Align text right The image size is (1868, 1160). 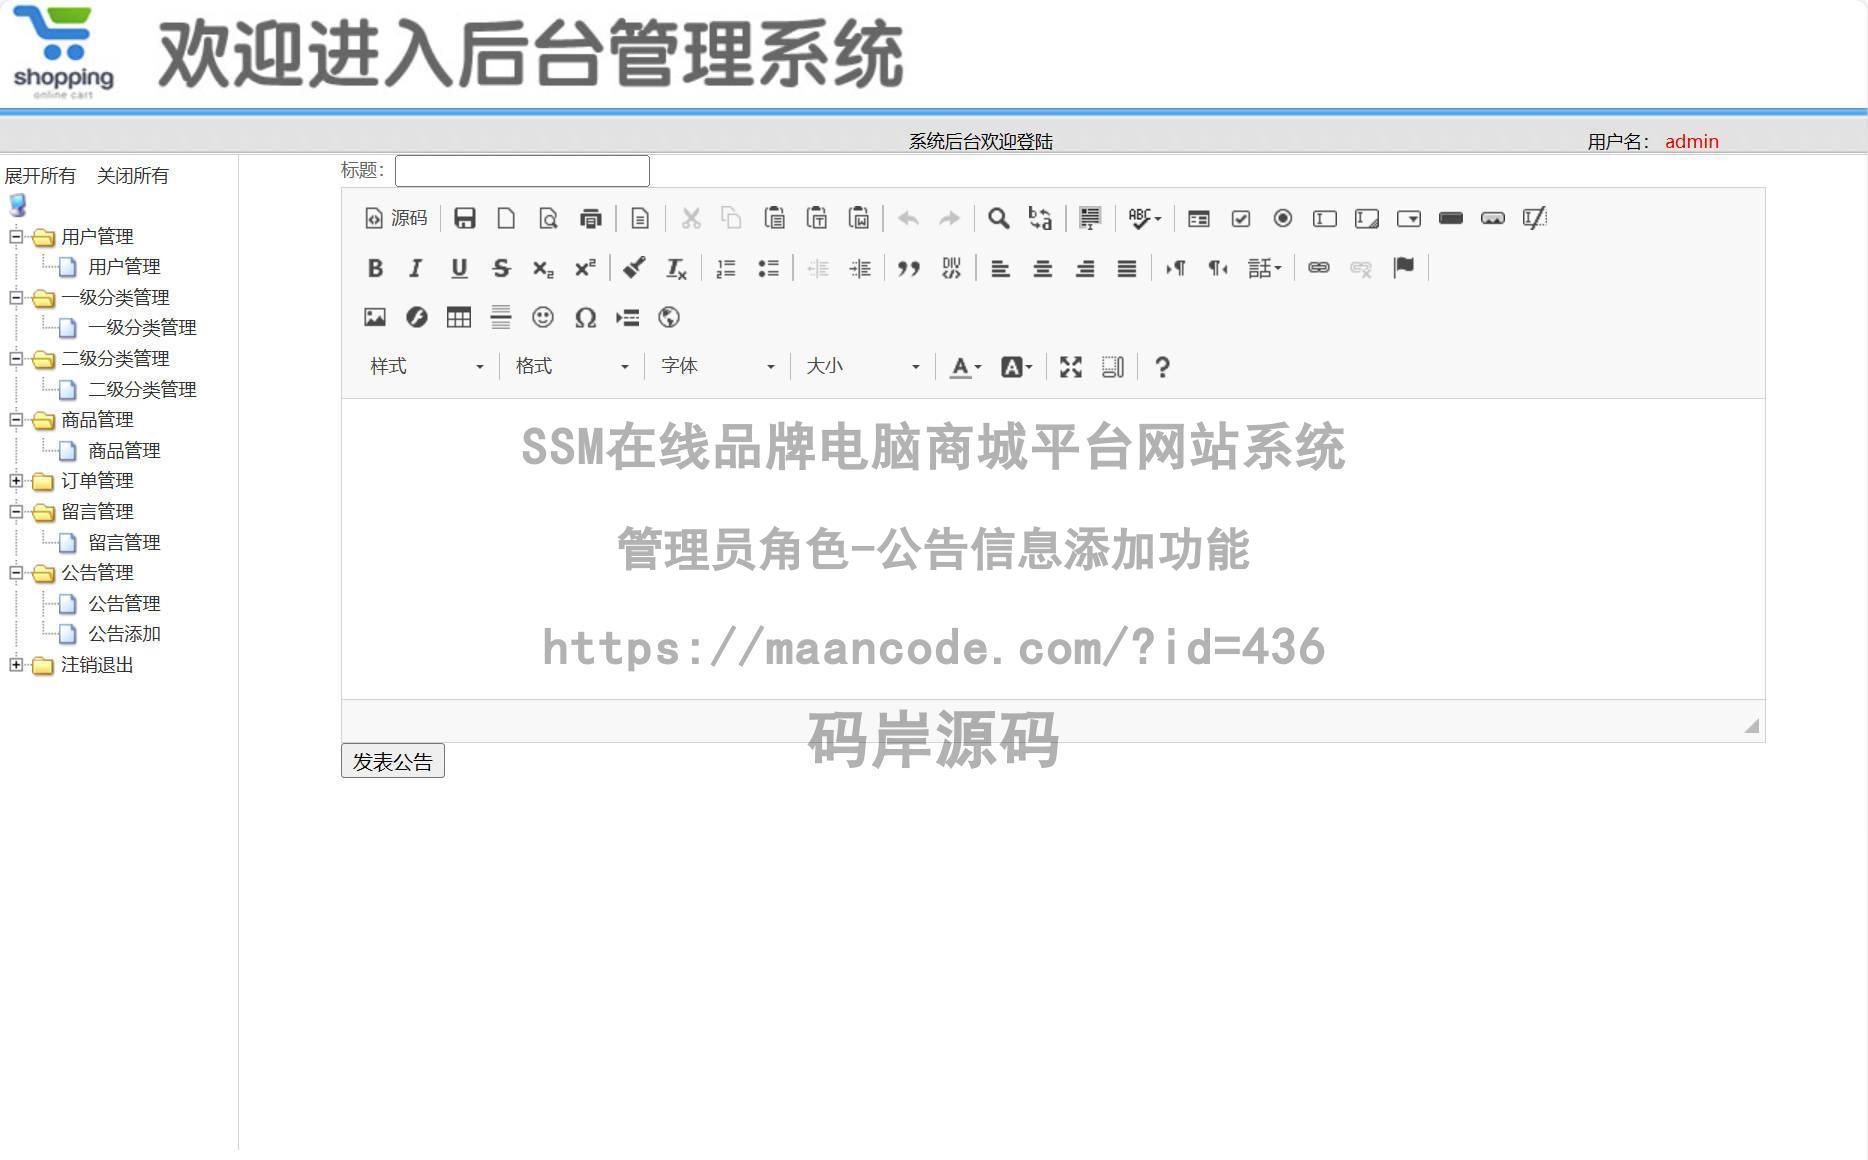(x=1084, y=268)
